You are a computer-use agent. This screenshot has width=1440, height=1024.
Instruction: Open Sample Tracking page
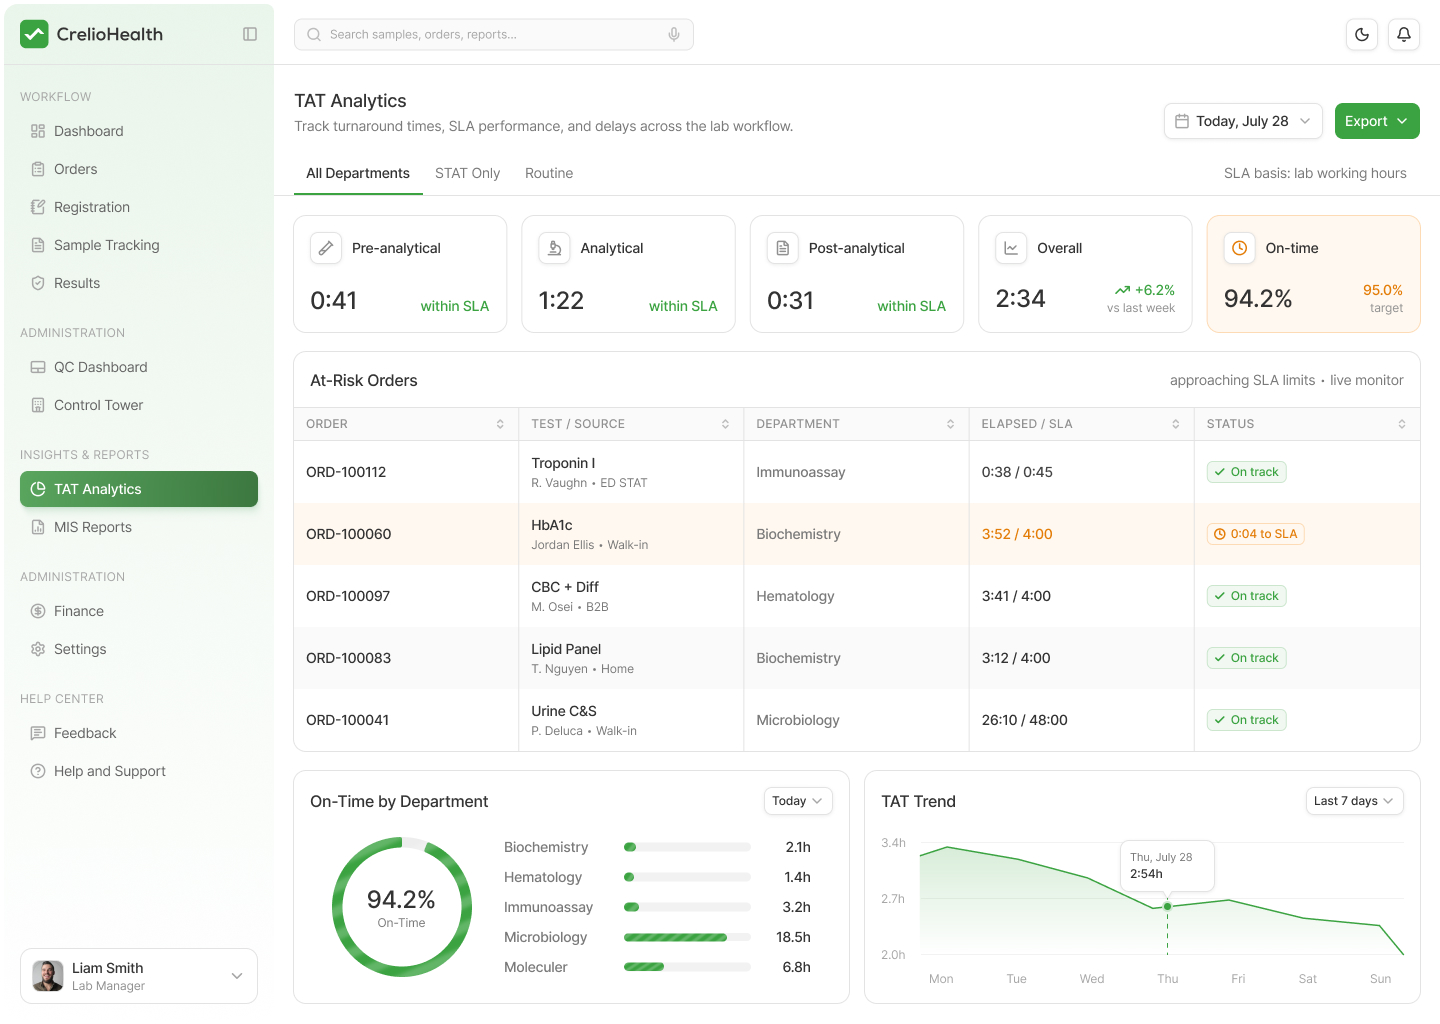tap(139, 245)
